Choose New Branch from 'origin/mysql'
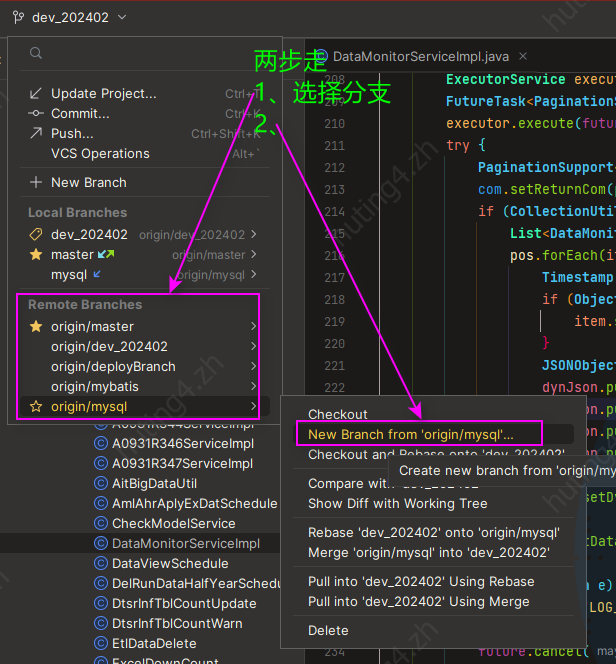Image resolution: width=616 pixels, height=664 pixels. [410, 434]
